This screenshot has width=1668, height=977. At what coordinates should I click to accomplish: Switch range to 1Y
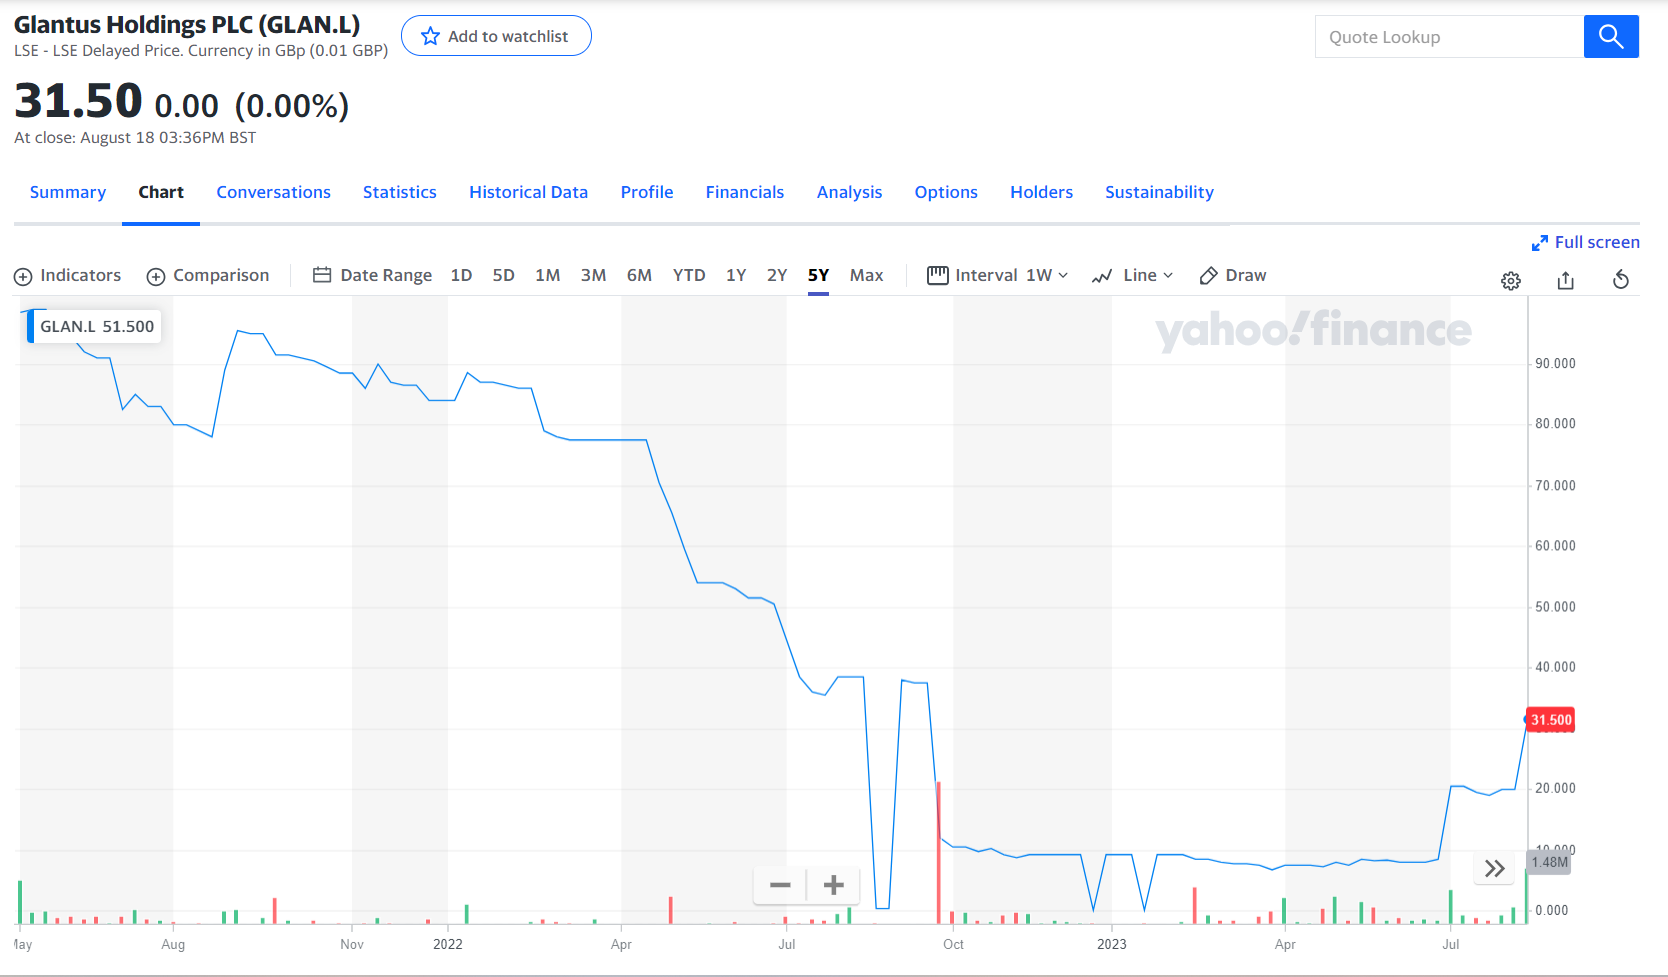pos(736,275)
